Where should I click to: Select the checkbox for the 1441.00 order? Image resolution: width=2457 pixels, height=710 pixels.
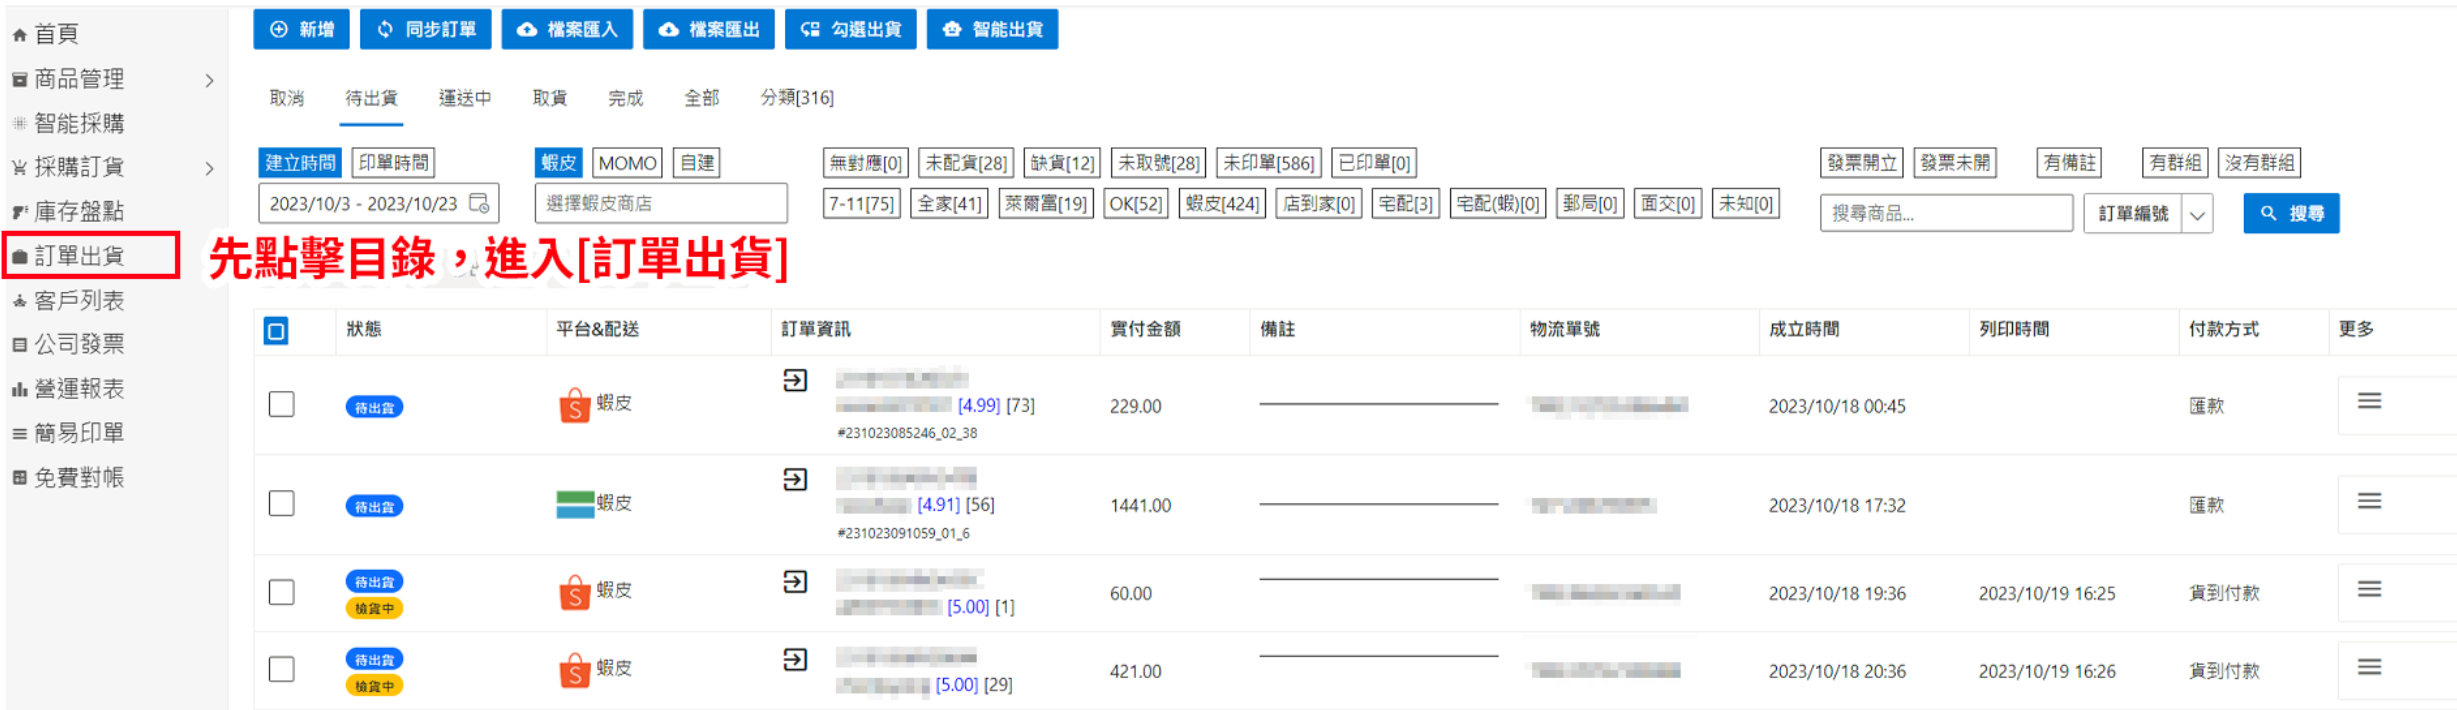[x=282, y=504]
